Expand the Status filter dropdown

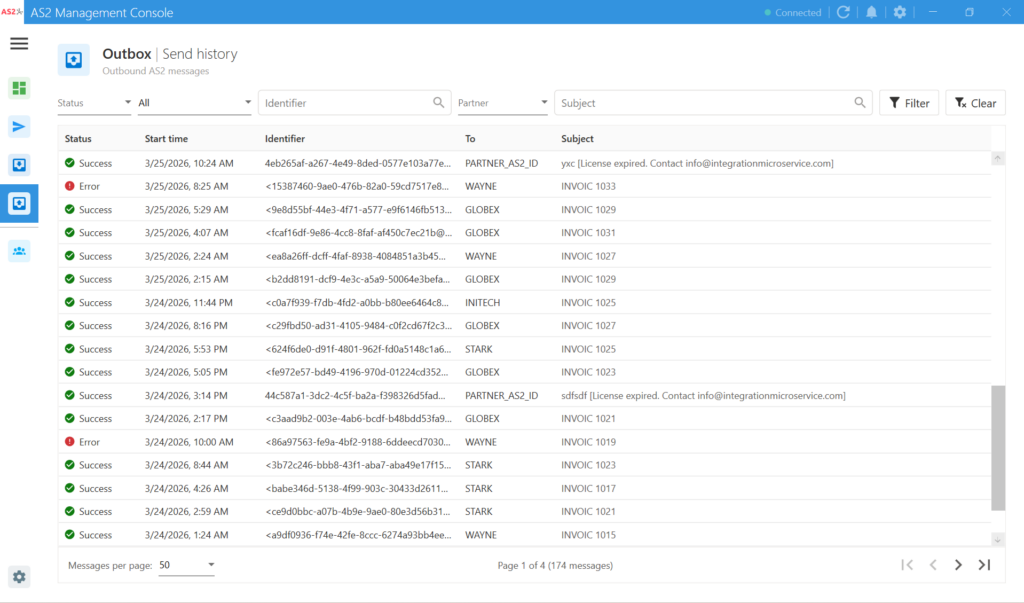(94, 103)
